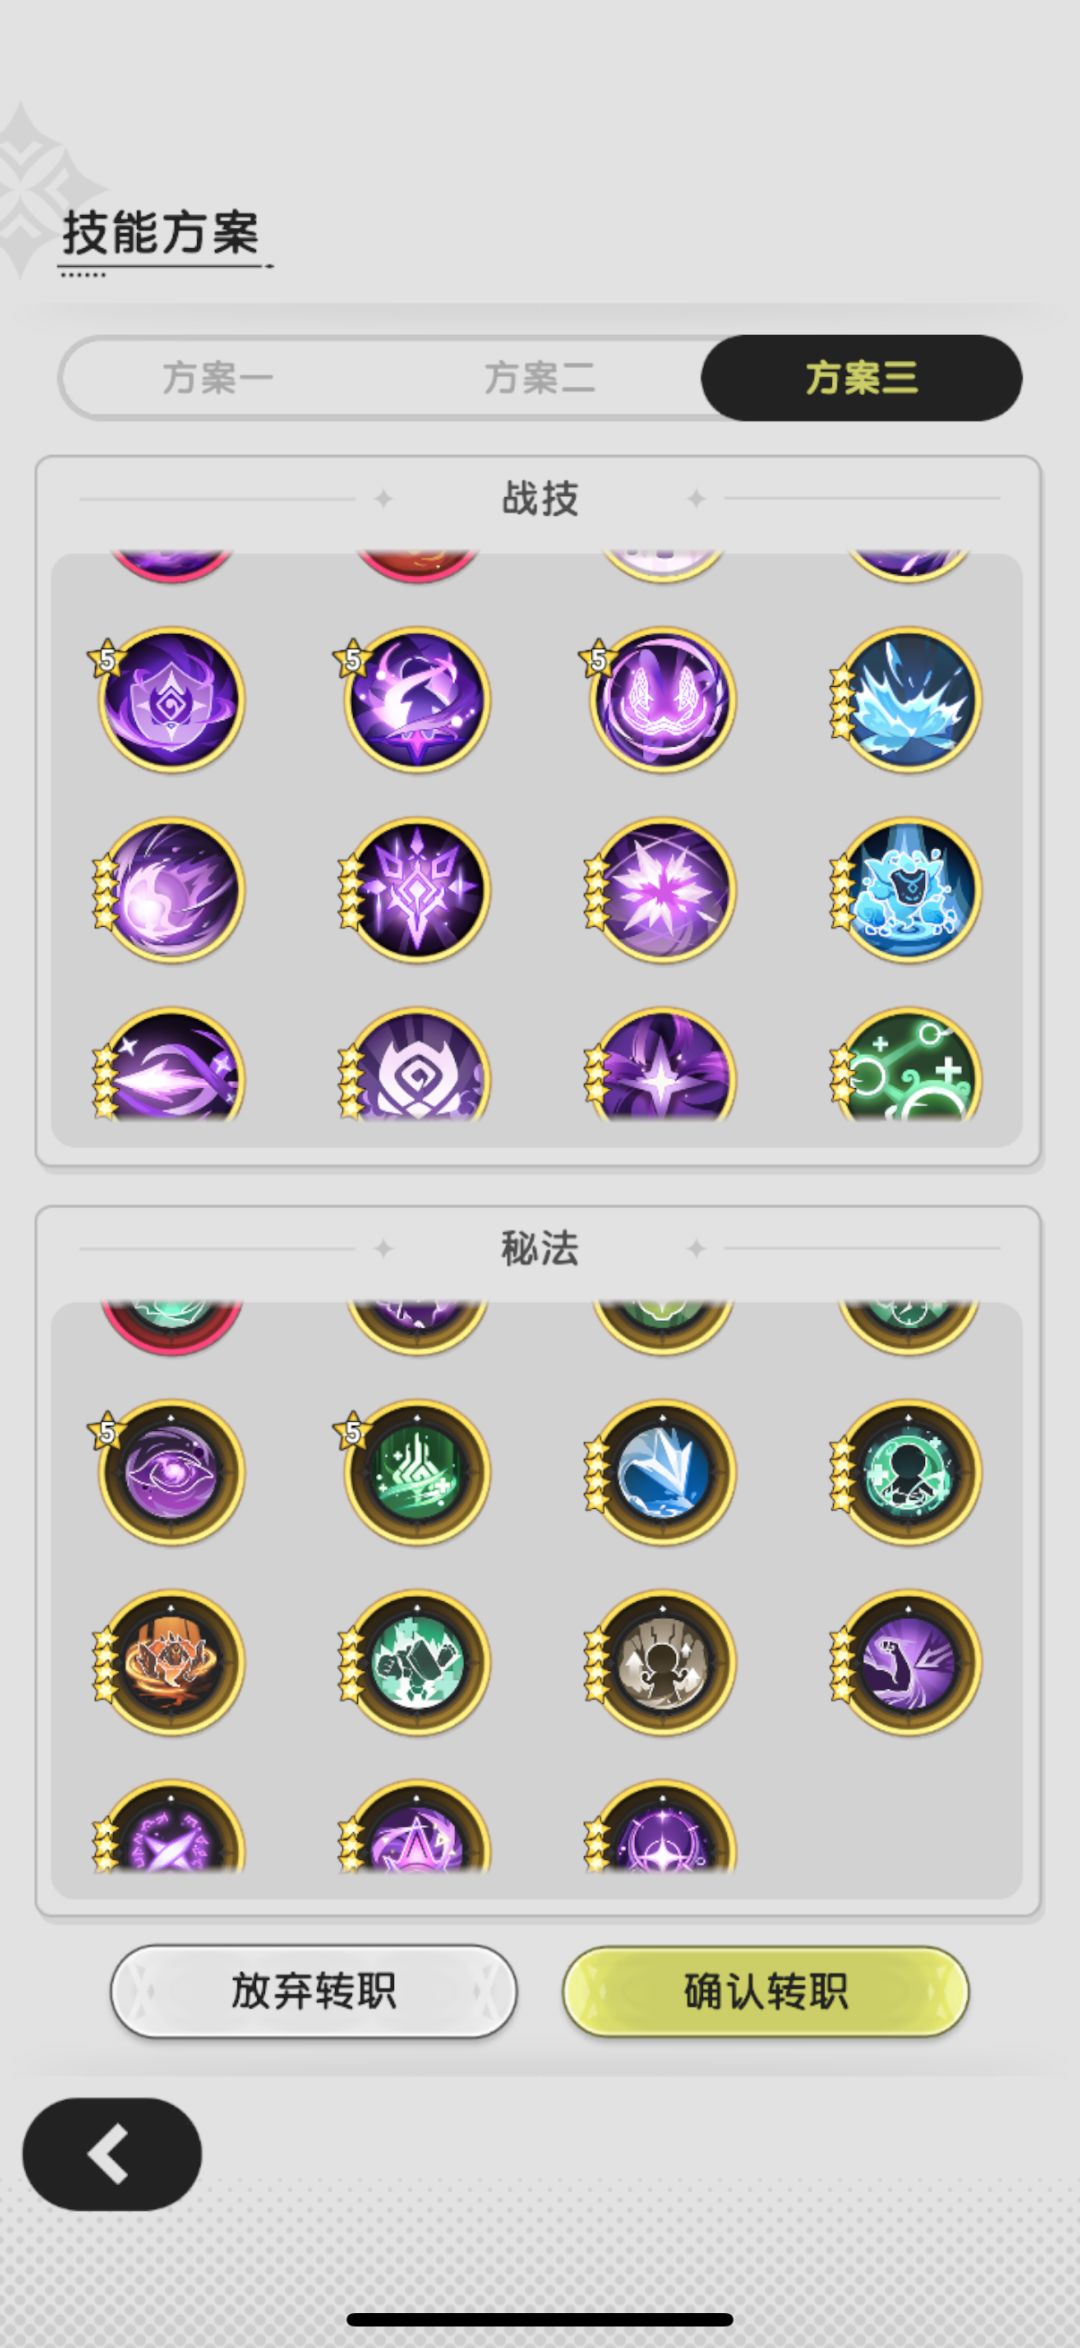Screen dimensions: 1080x2348
Task: Confirm with the 确认转职 button
Action: tap(766, 1990)
